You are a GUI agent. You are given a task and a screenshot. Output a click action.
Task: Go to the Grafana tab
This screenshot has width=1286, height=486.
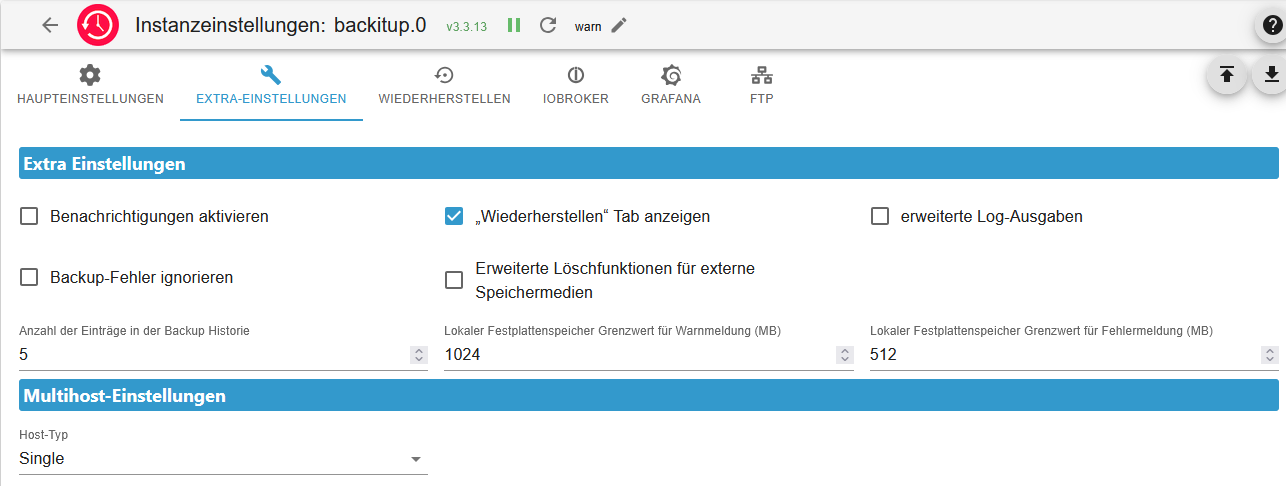670,86
